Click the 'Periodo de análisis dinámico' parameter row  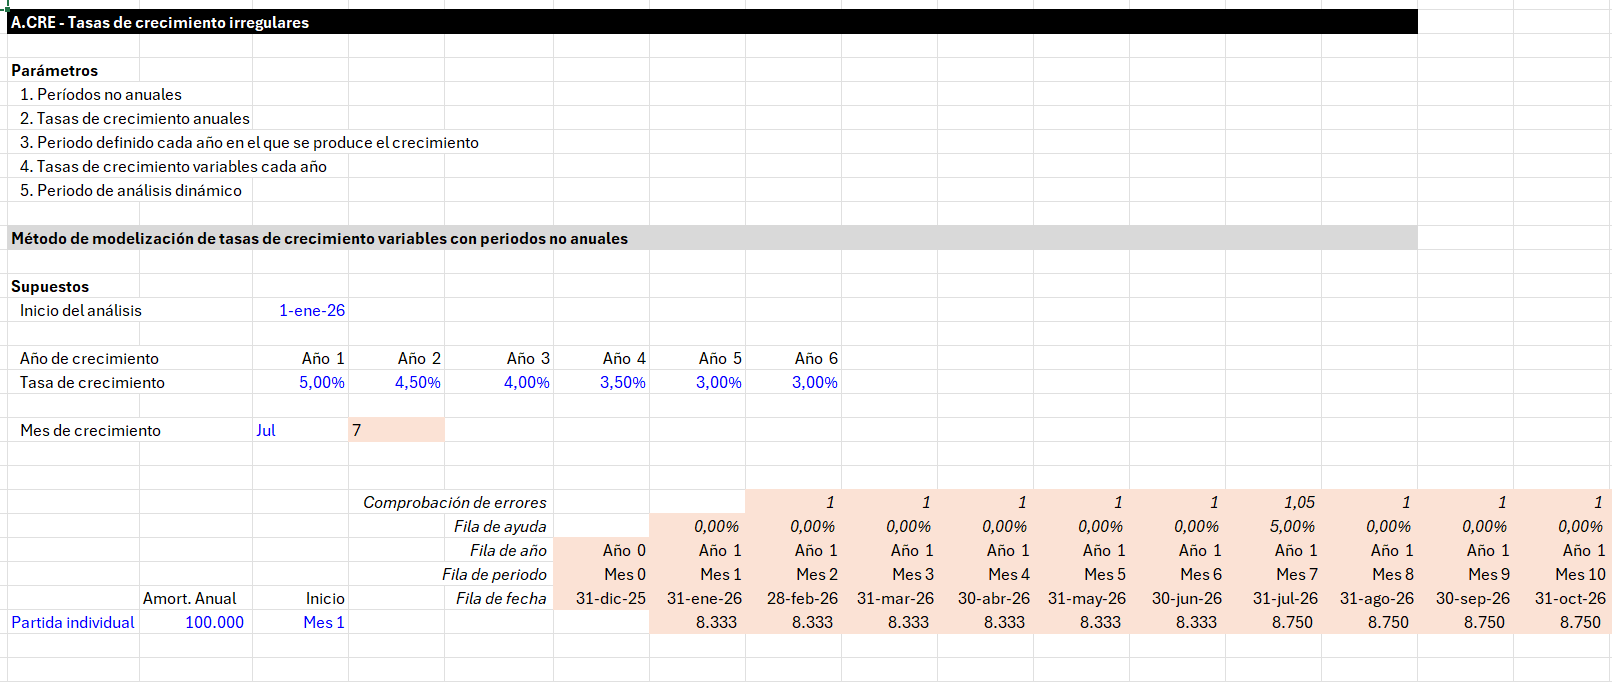[130, 190]
